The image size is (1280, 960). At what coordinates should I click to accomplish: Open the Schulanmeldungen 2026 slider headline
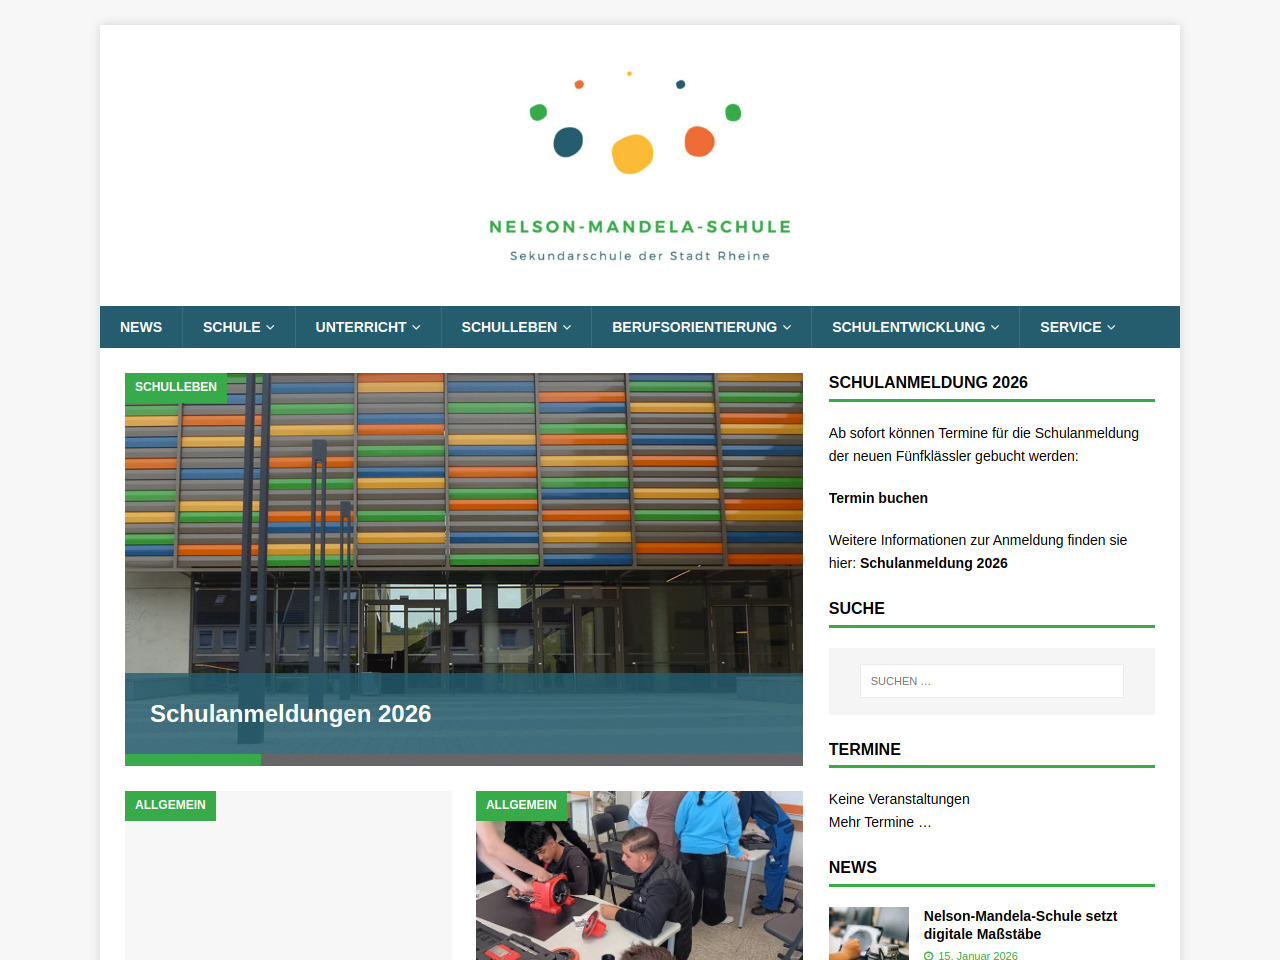pyautogui.click(x=290, y=714)
